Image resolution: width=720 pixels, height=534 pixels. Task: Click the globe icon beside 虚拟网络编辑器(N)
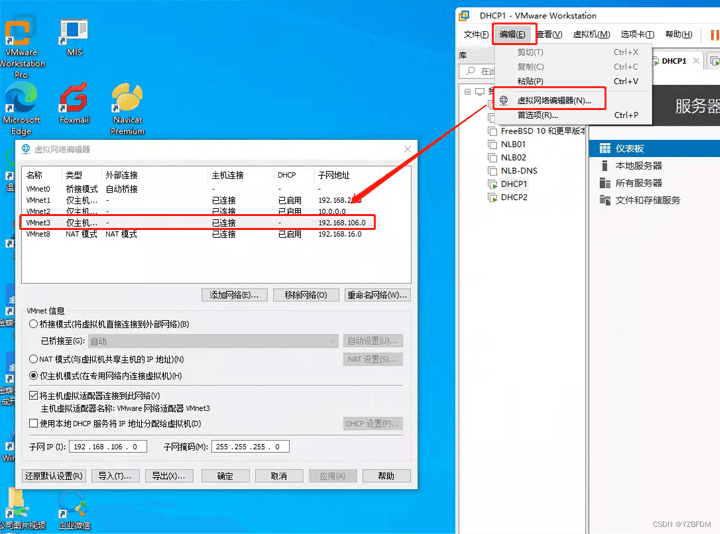tap(504, 100)
